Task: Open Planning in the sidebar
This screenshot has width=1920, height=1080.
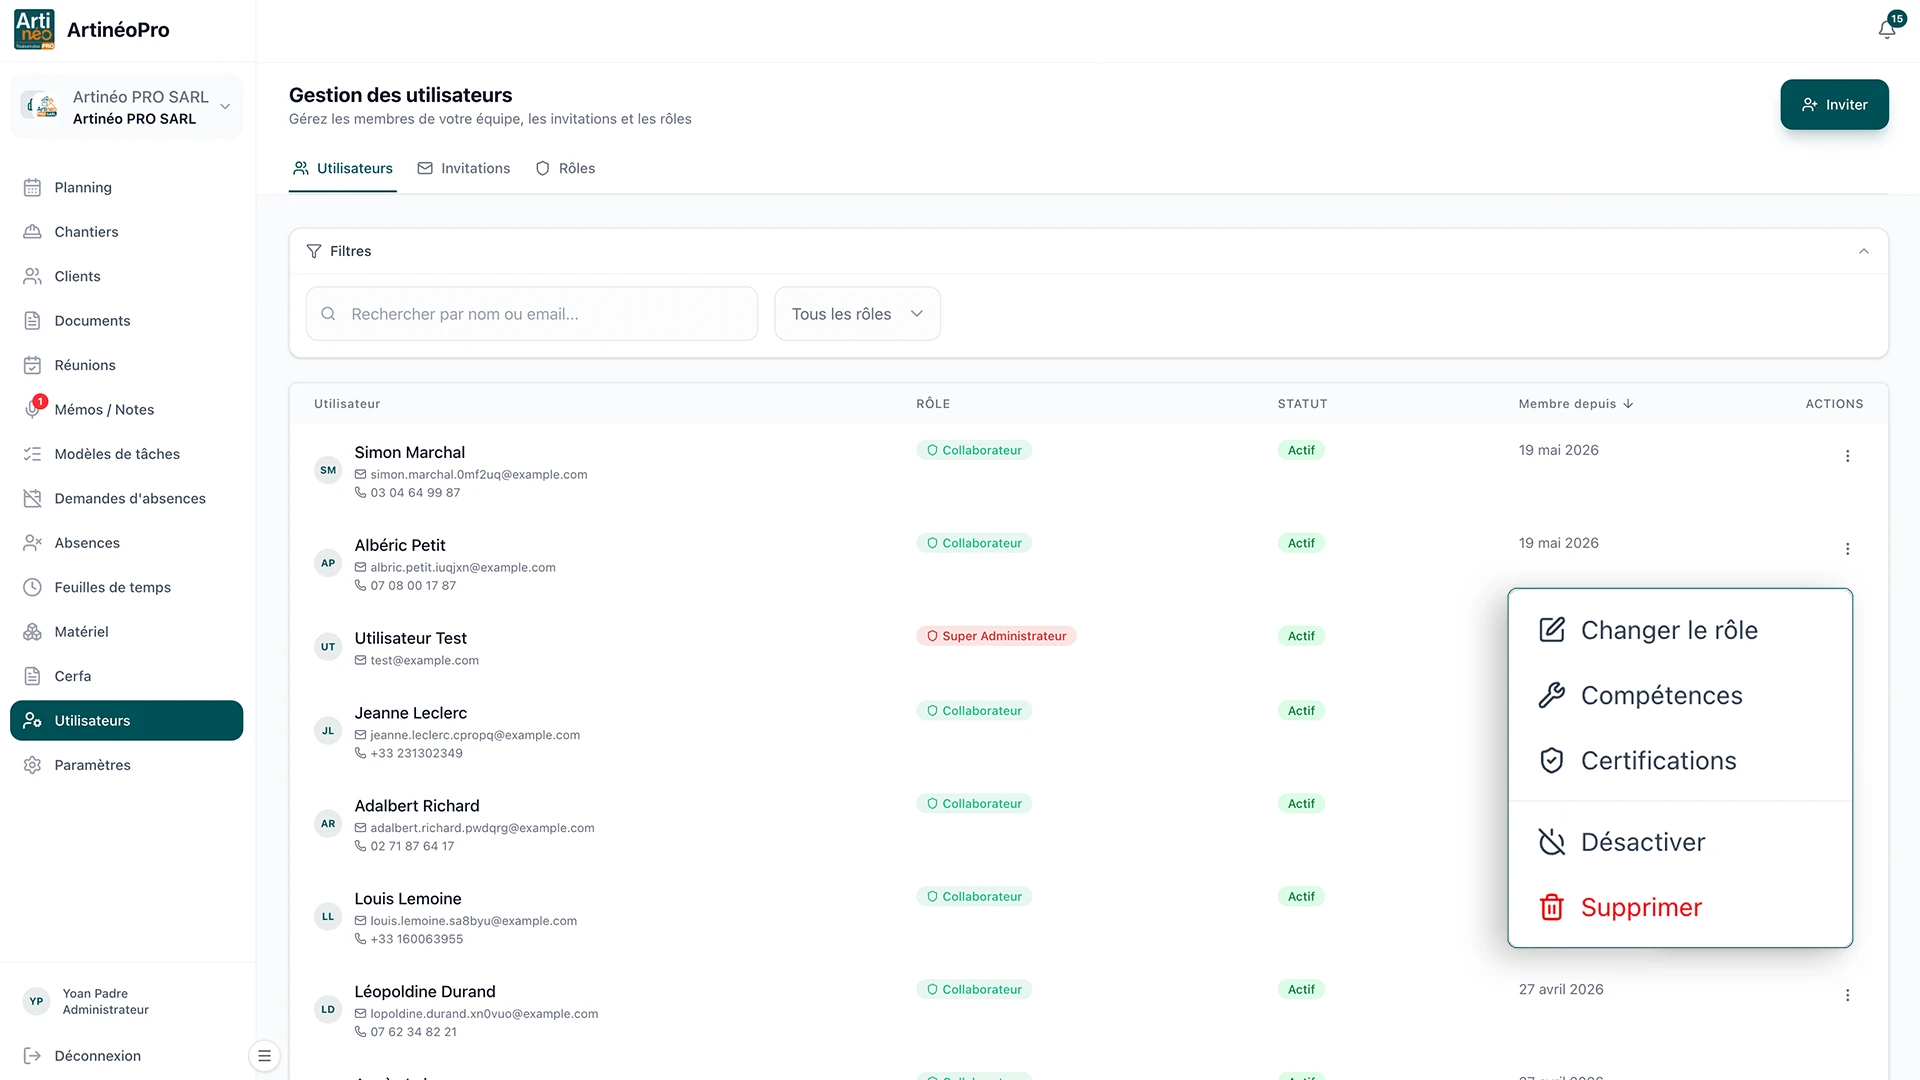Action: 127,188
